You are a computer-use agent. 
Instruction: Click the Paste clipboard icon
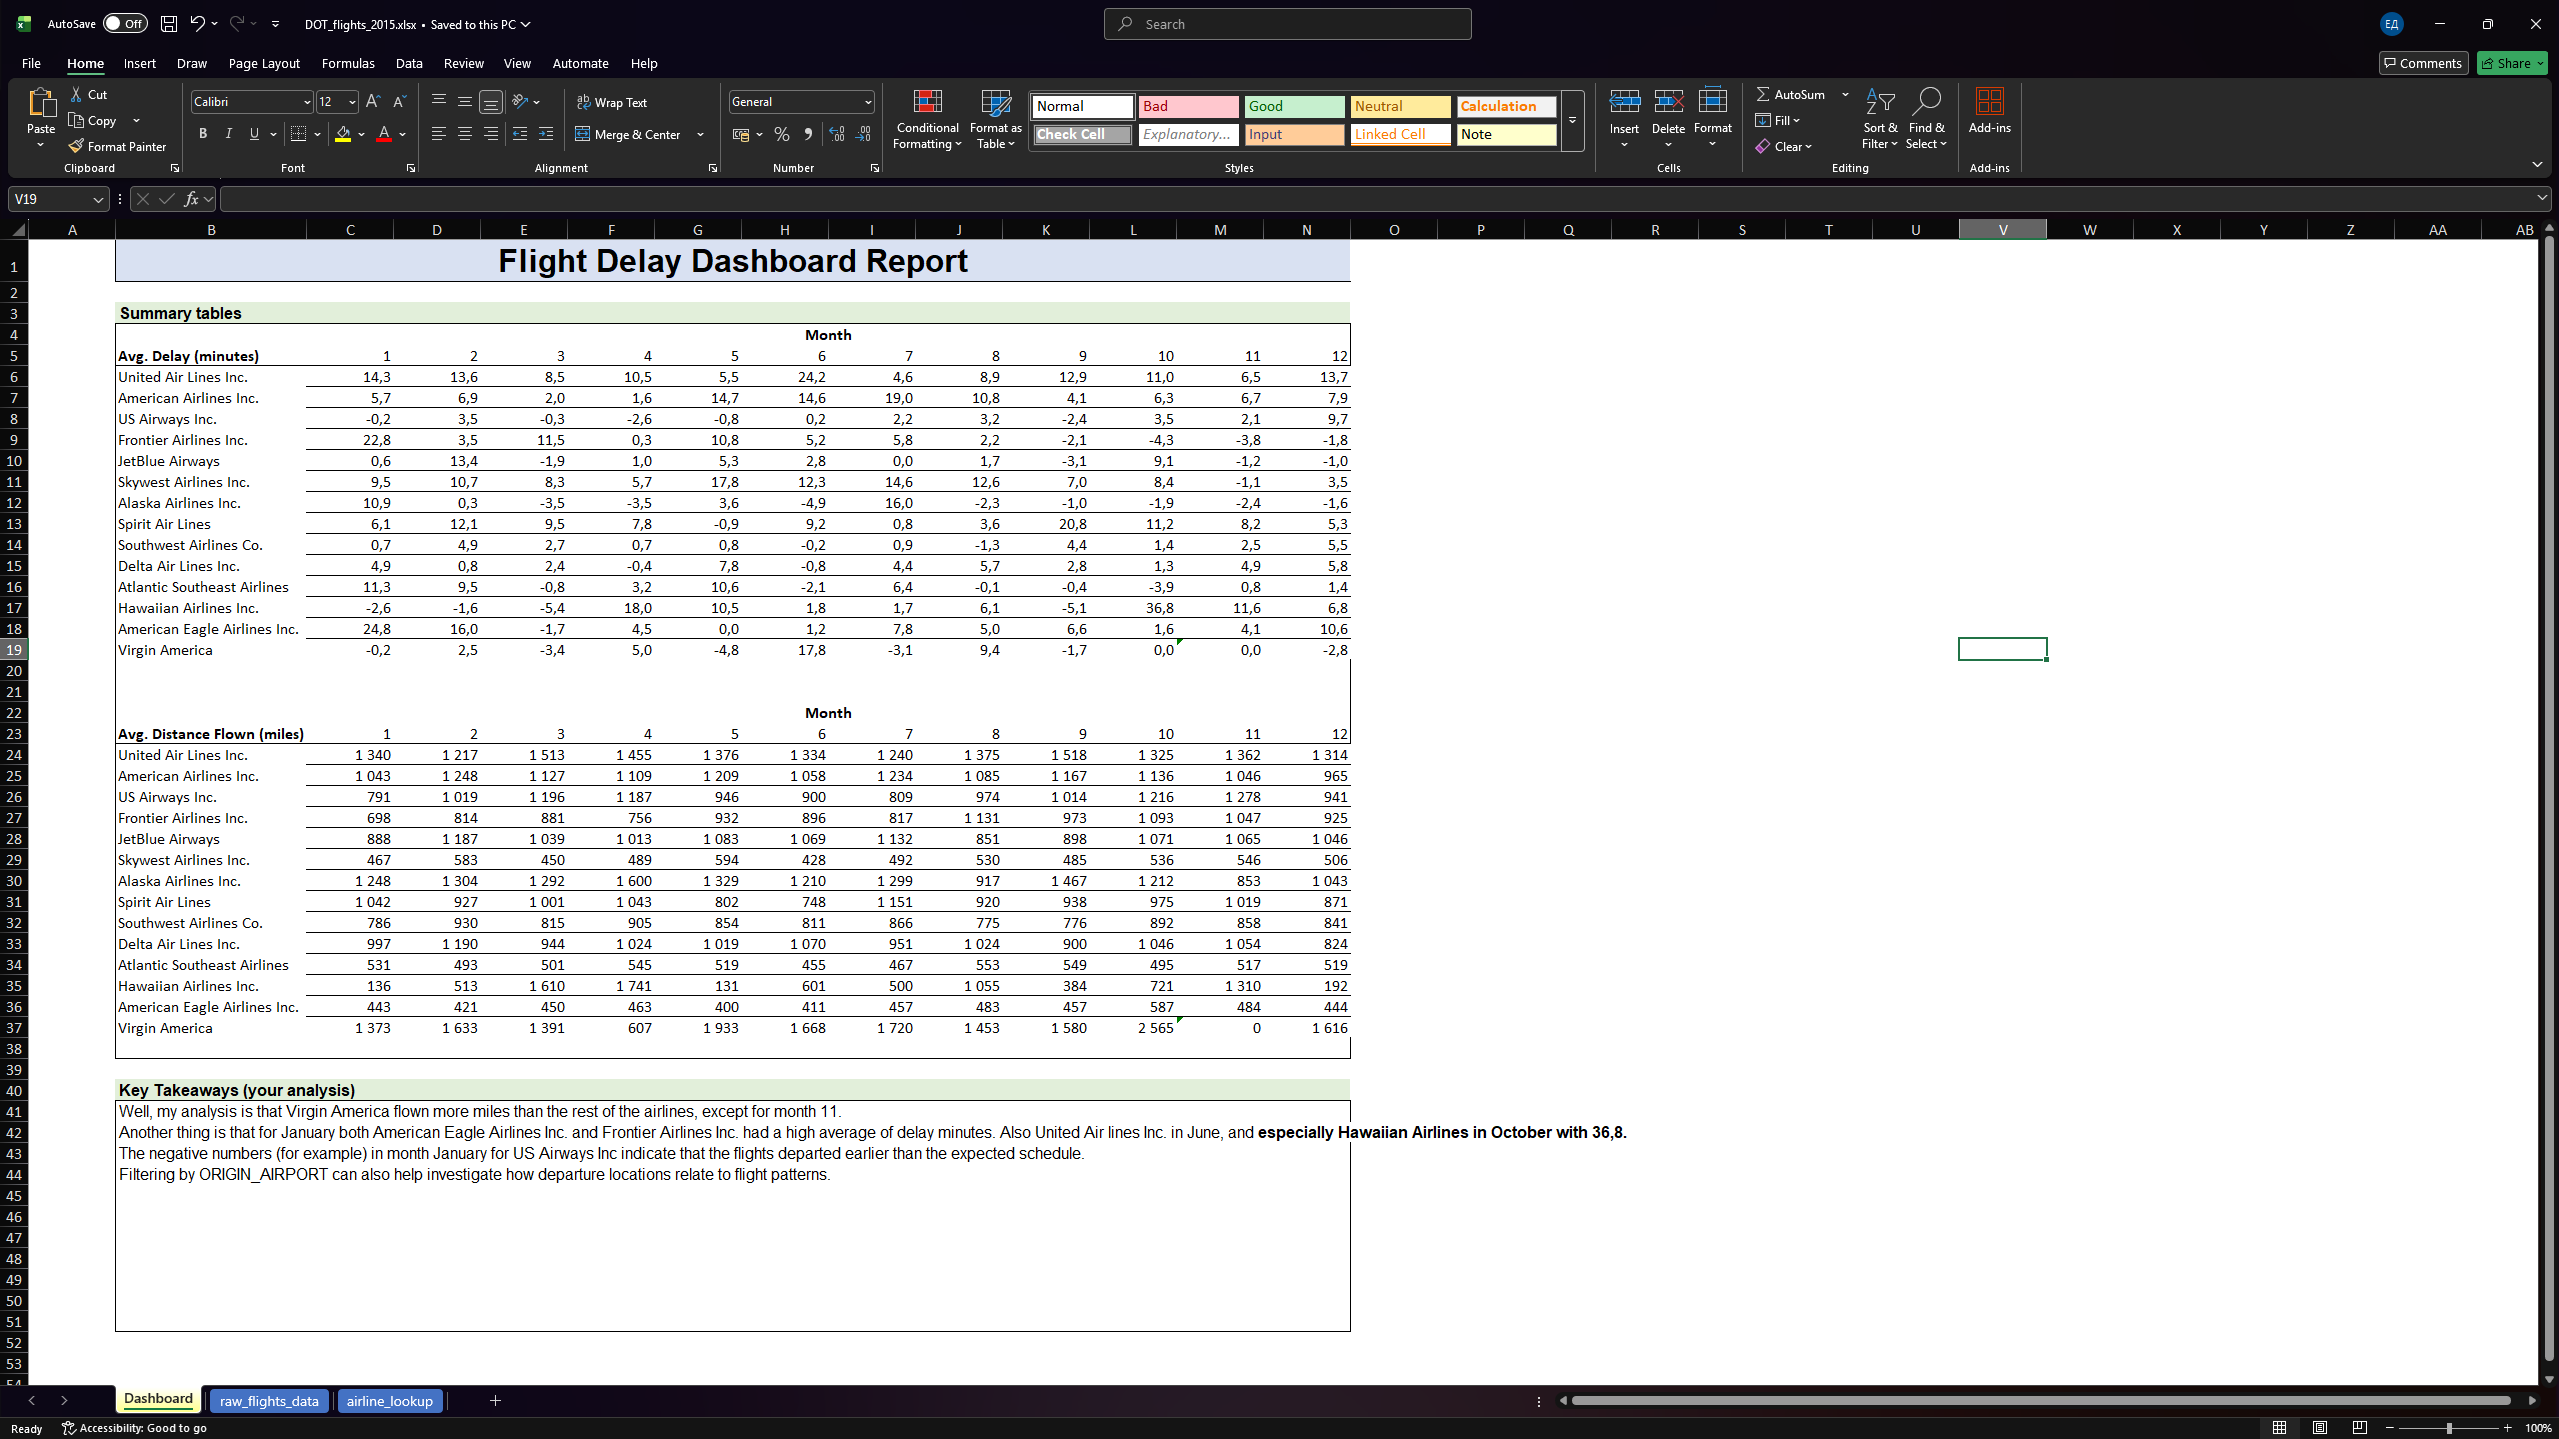pos(41,103)
